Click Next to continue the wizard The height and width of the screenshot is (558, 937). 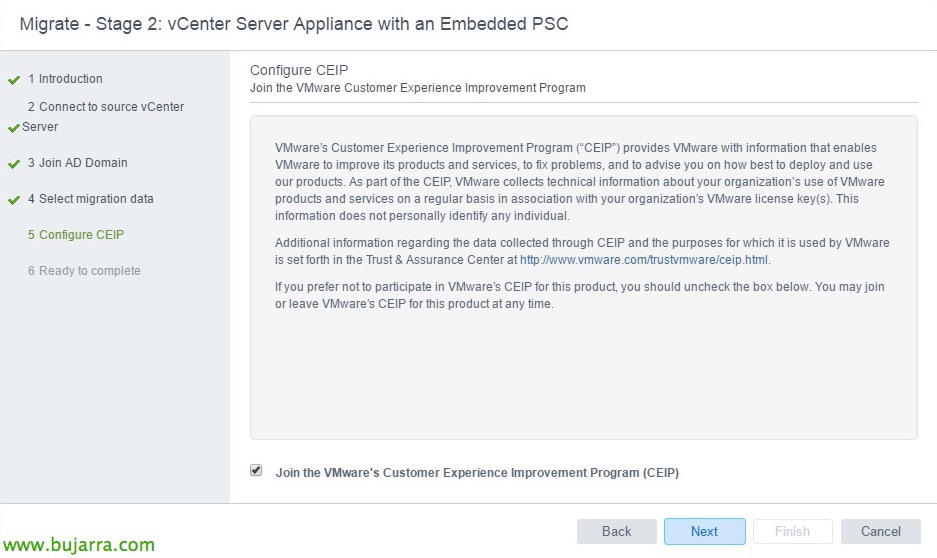click(x=704, y=531)
